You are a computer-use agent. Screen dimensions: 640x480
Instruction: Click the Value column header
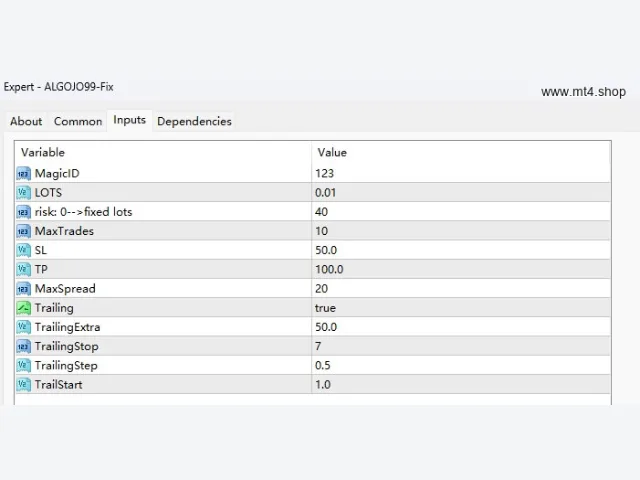click(461, 152)
